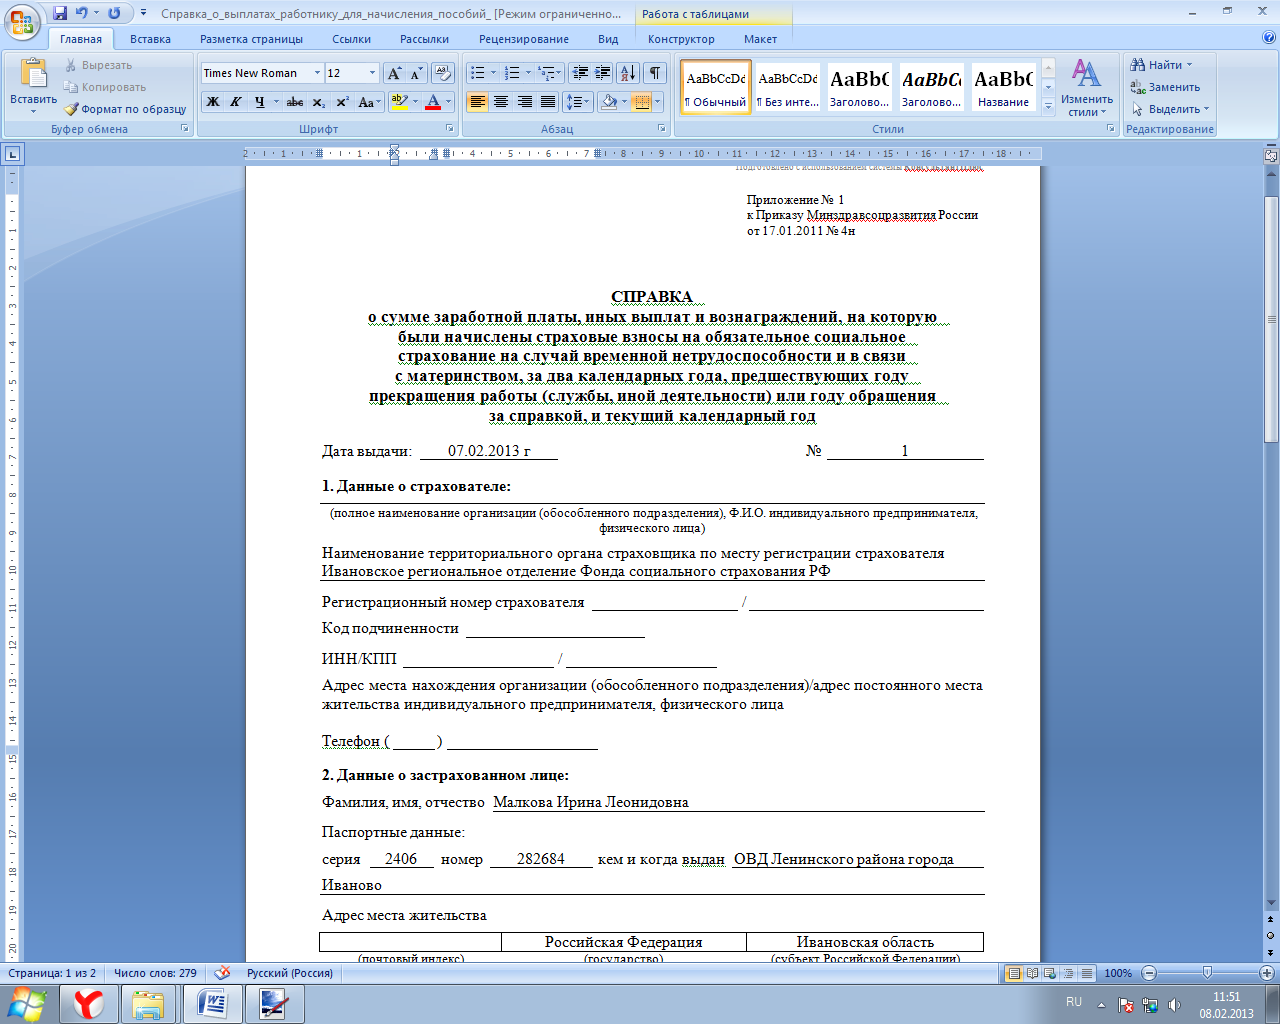Click the Найти button
Screen dimensions: 1280x1024
click(1161, 65)
